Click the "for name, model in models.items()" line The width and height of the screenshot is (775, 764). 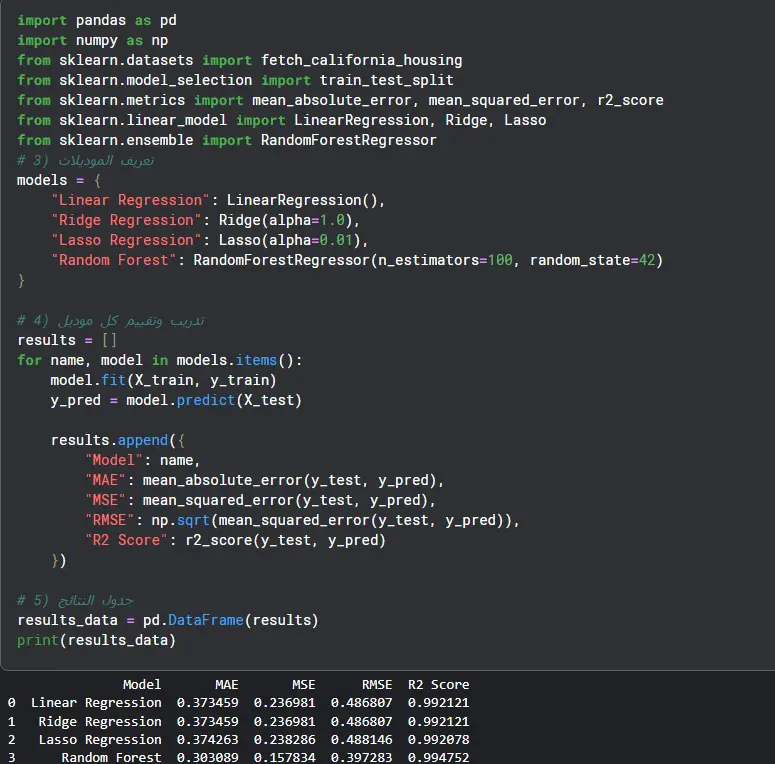[x=159, y=360]
